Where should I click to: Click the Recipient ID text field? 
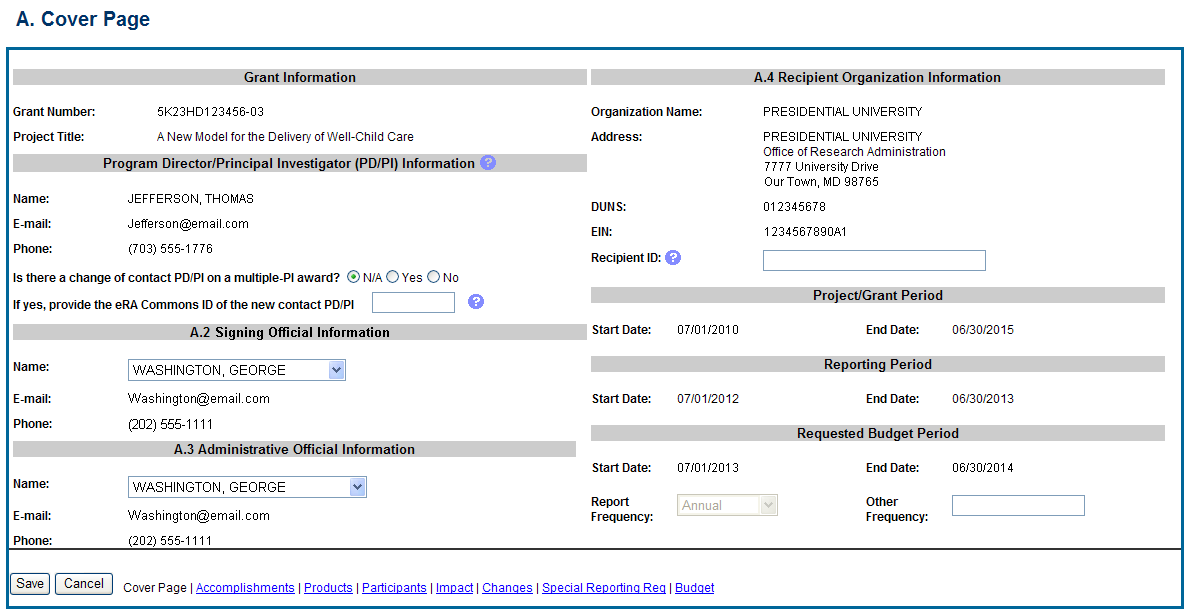click(874, 261)
